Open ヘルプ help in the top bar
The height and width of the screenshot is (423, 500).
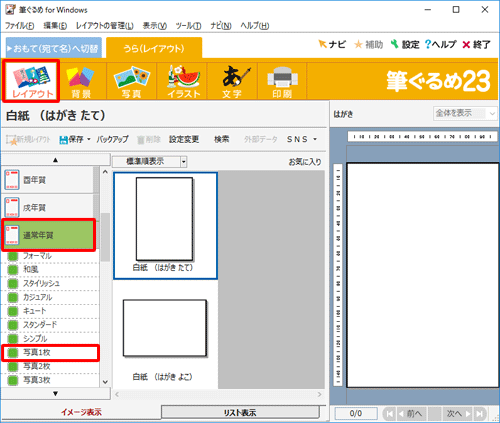point(440,44)
